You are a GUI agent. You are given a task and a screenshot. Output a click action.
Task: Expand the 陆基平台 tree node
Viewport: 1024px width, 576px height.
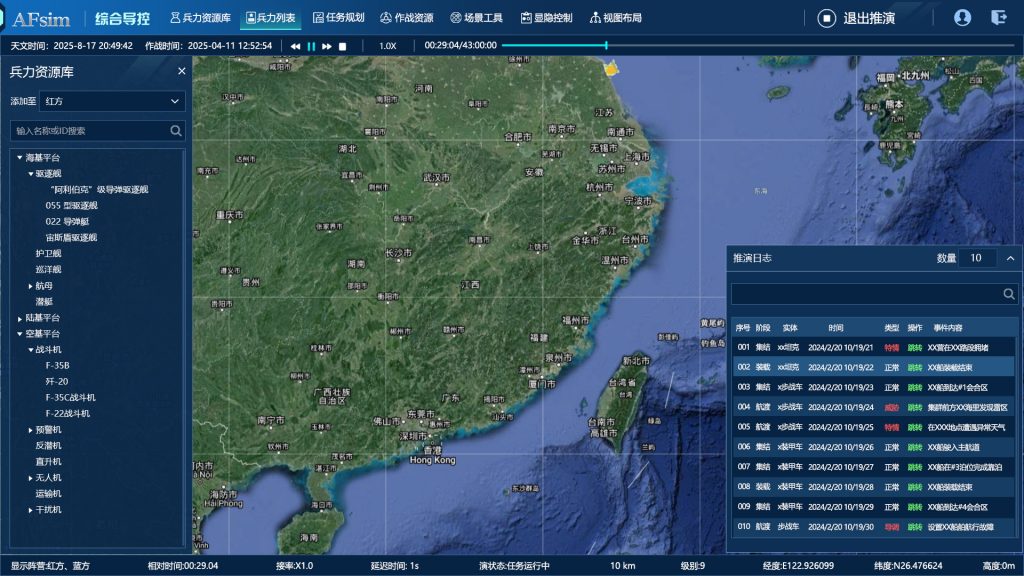[x=19, y=318]
